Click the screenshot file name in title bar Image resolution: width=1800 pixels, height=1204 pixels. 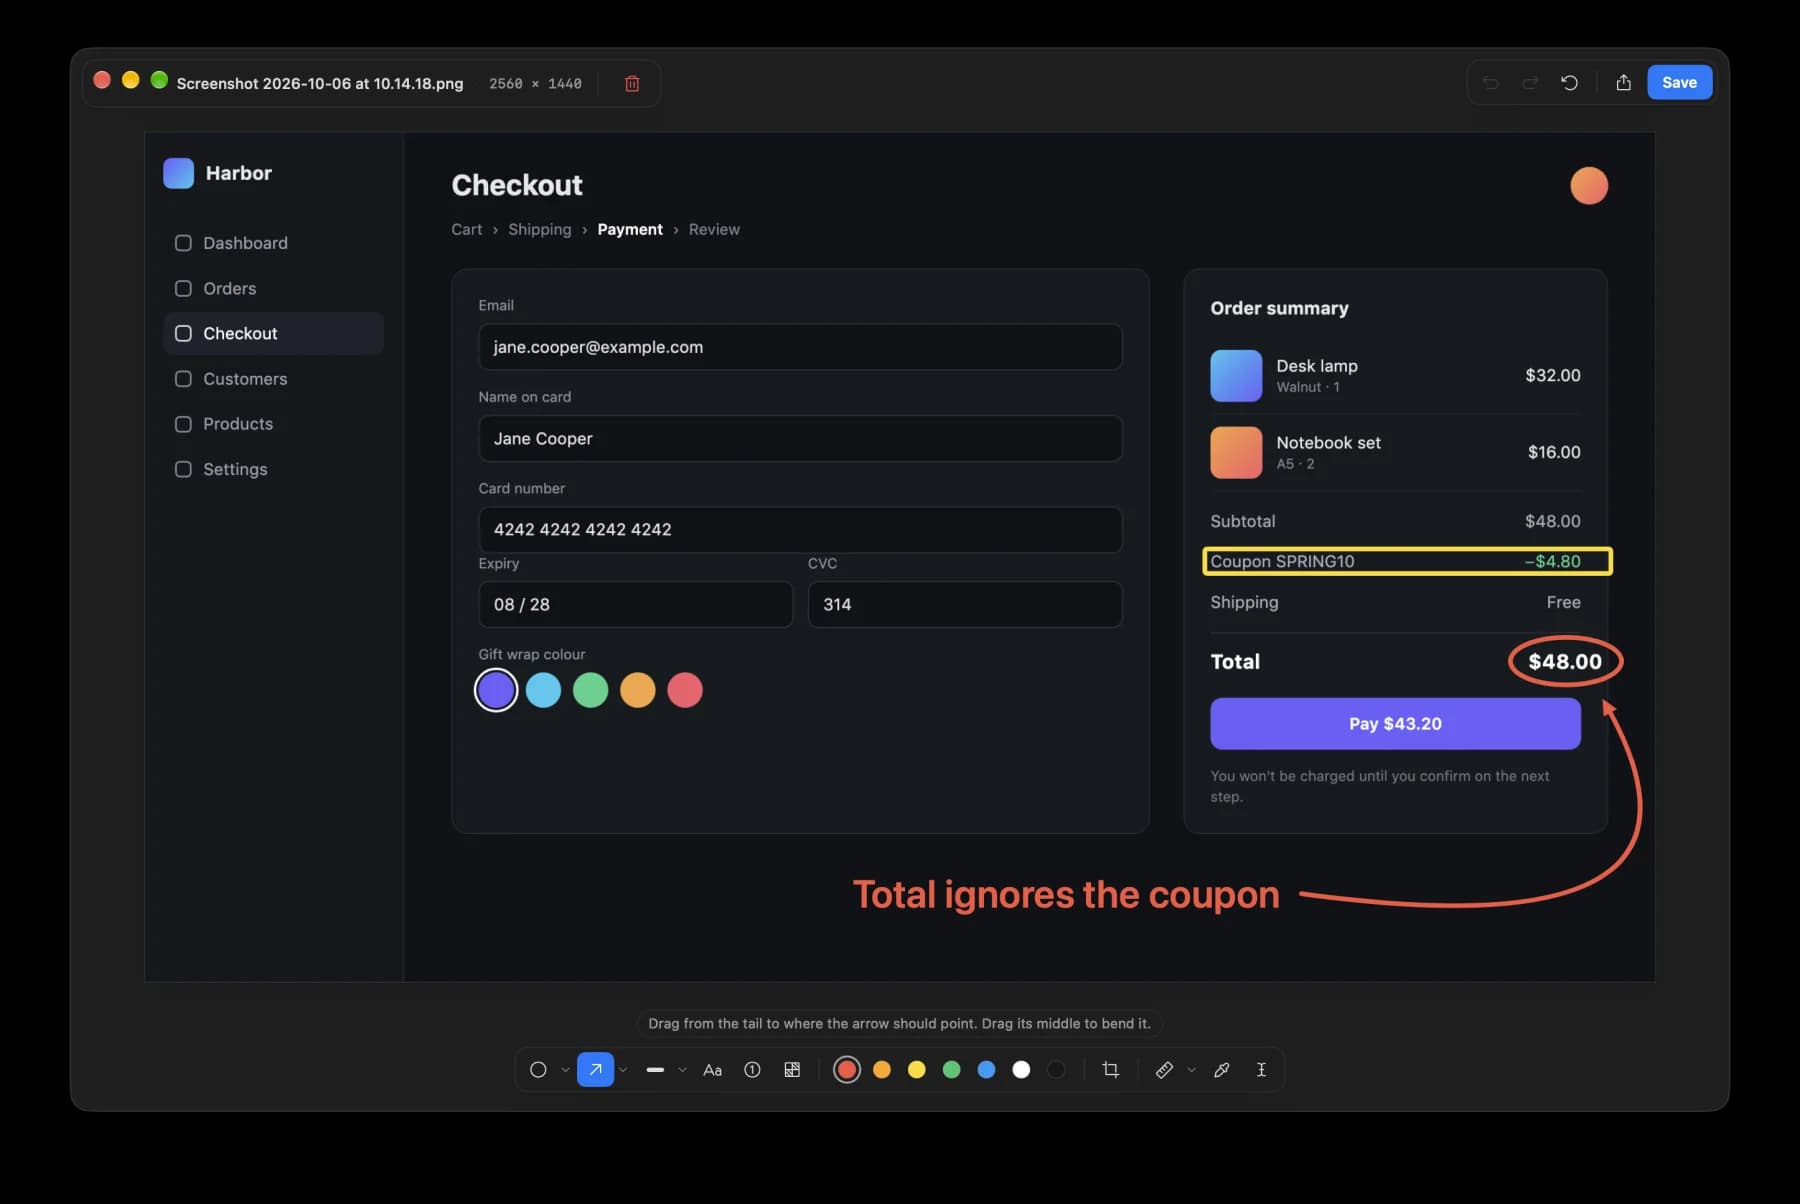tap(320, 83)
